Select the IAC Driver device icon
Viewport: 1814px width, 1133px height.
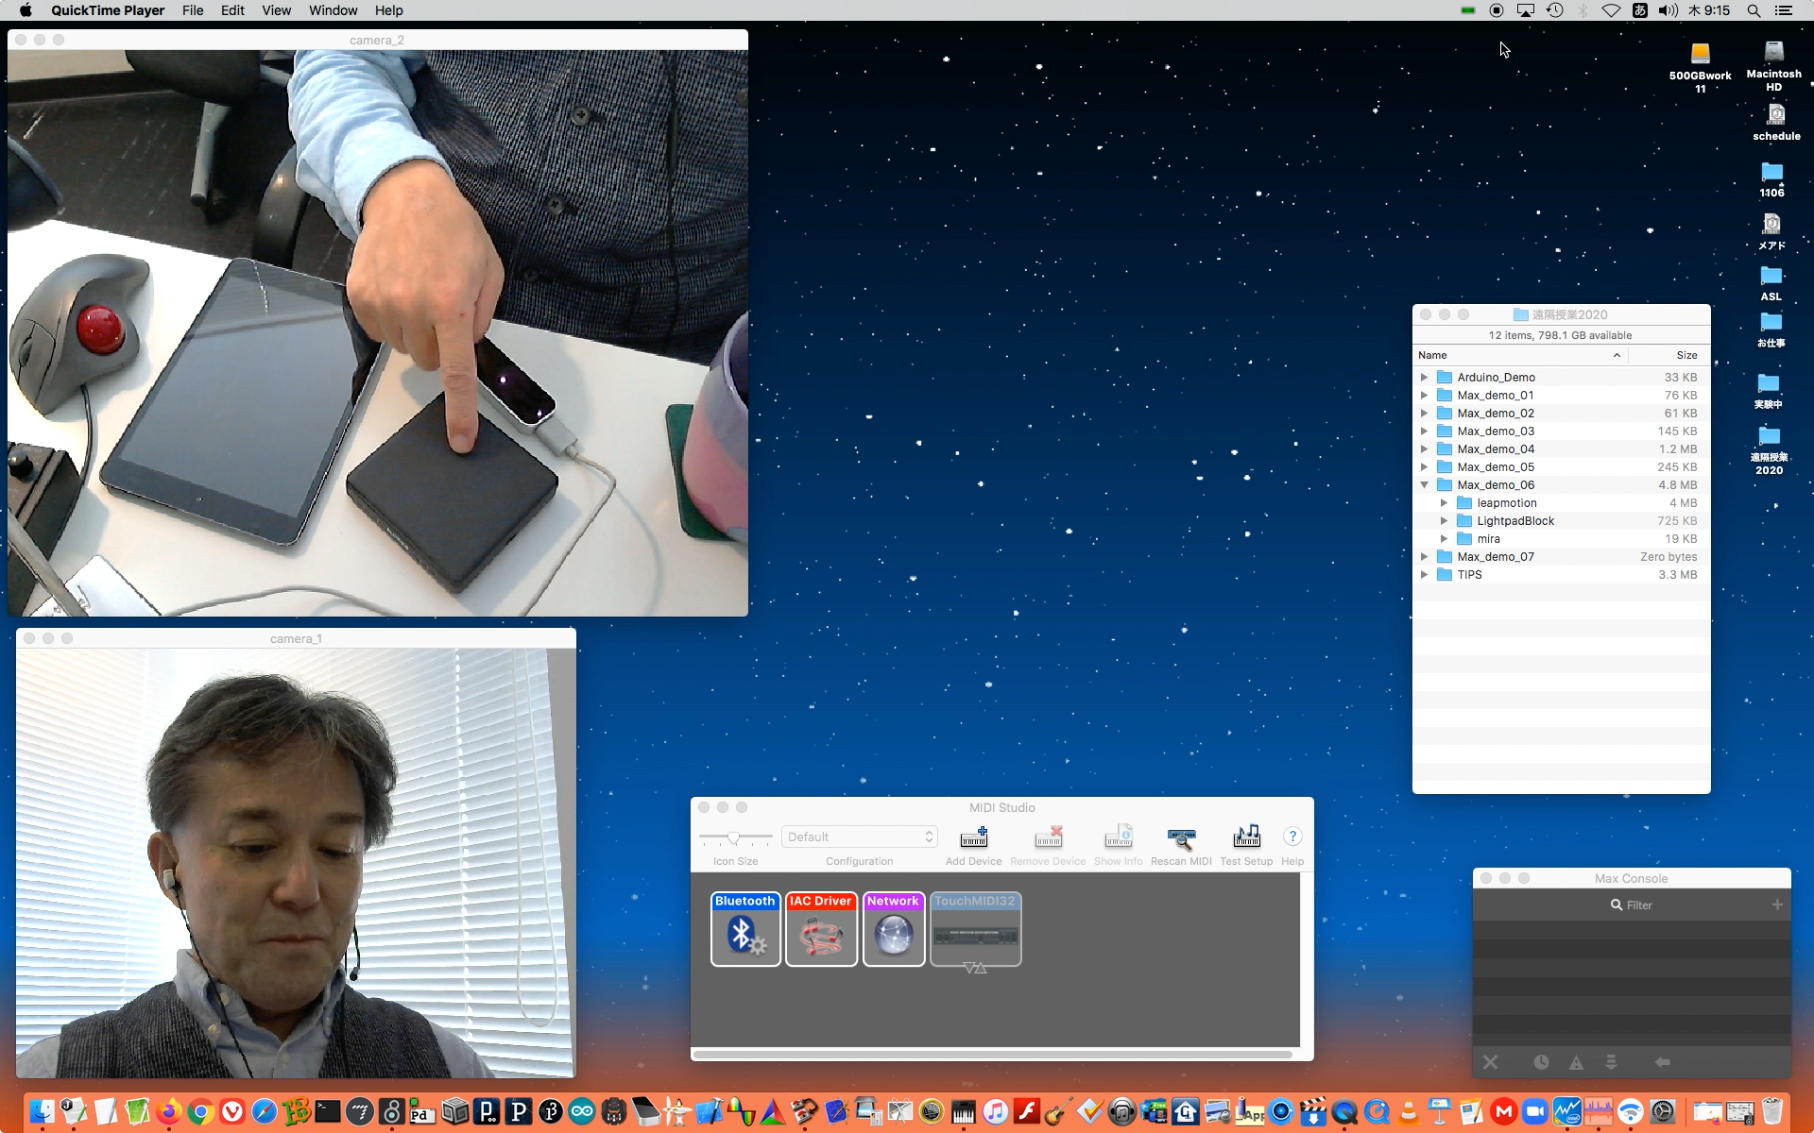pyautogui.click(x=821, y=929)
